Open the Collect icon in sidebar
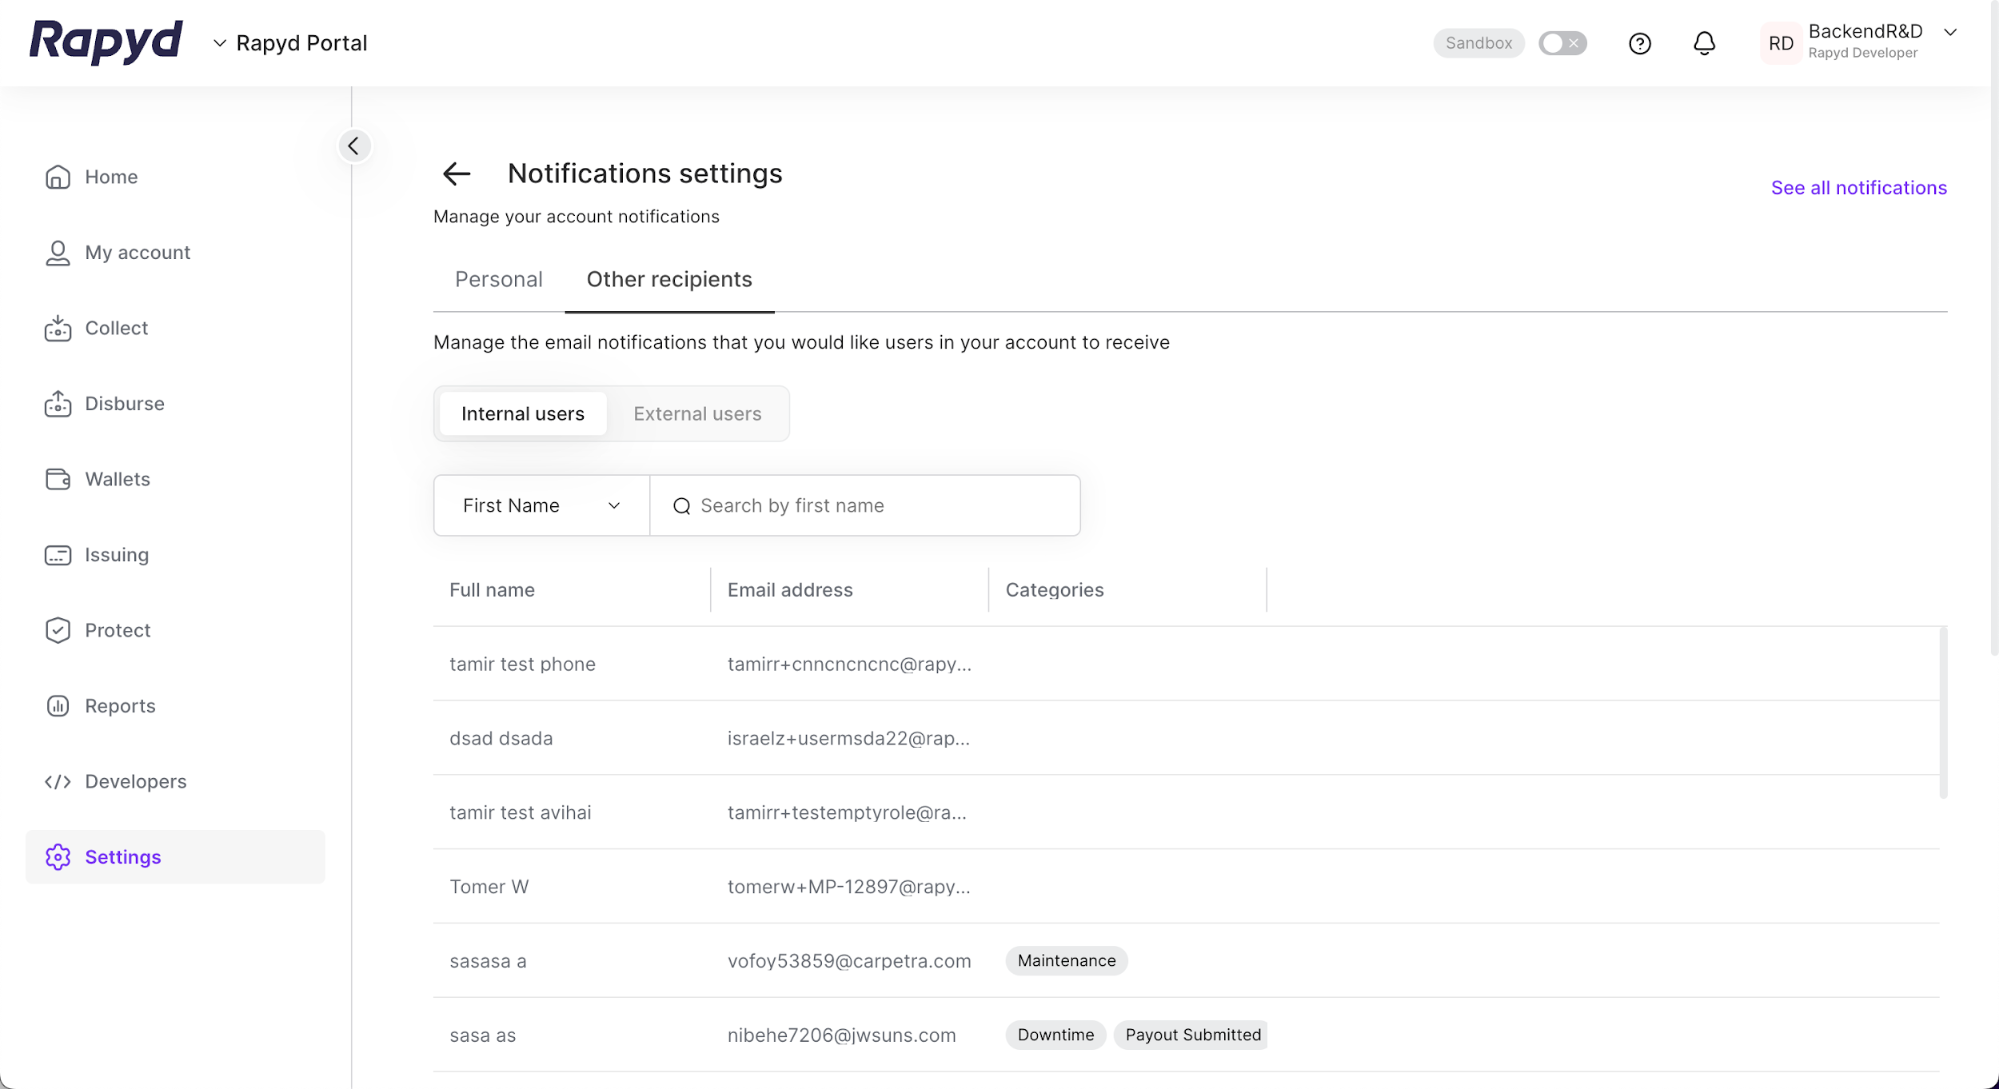 tap(58, 328)
